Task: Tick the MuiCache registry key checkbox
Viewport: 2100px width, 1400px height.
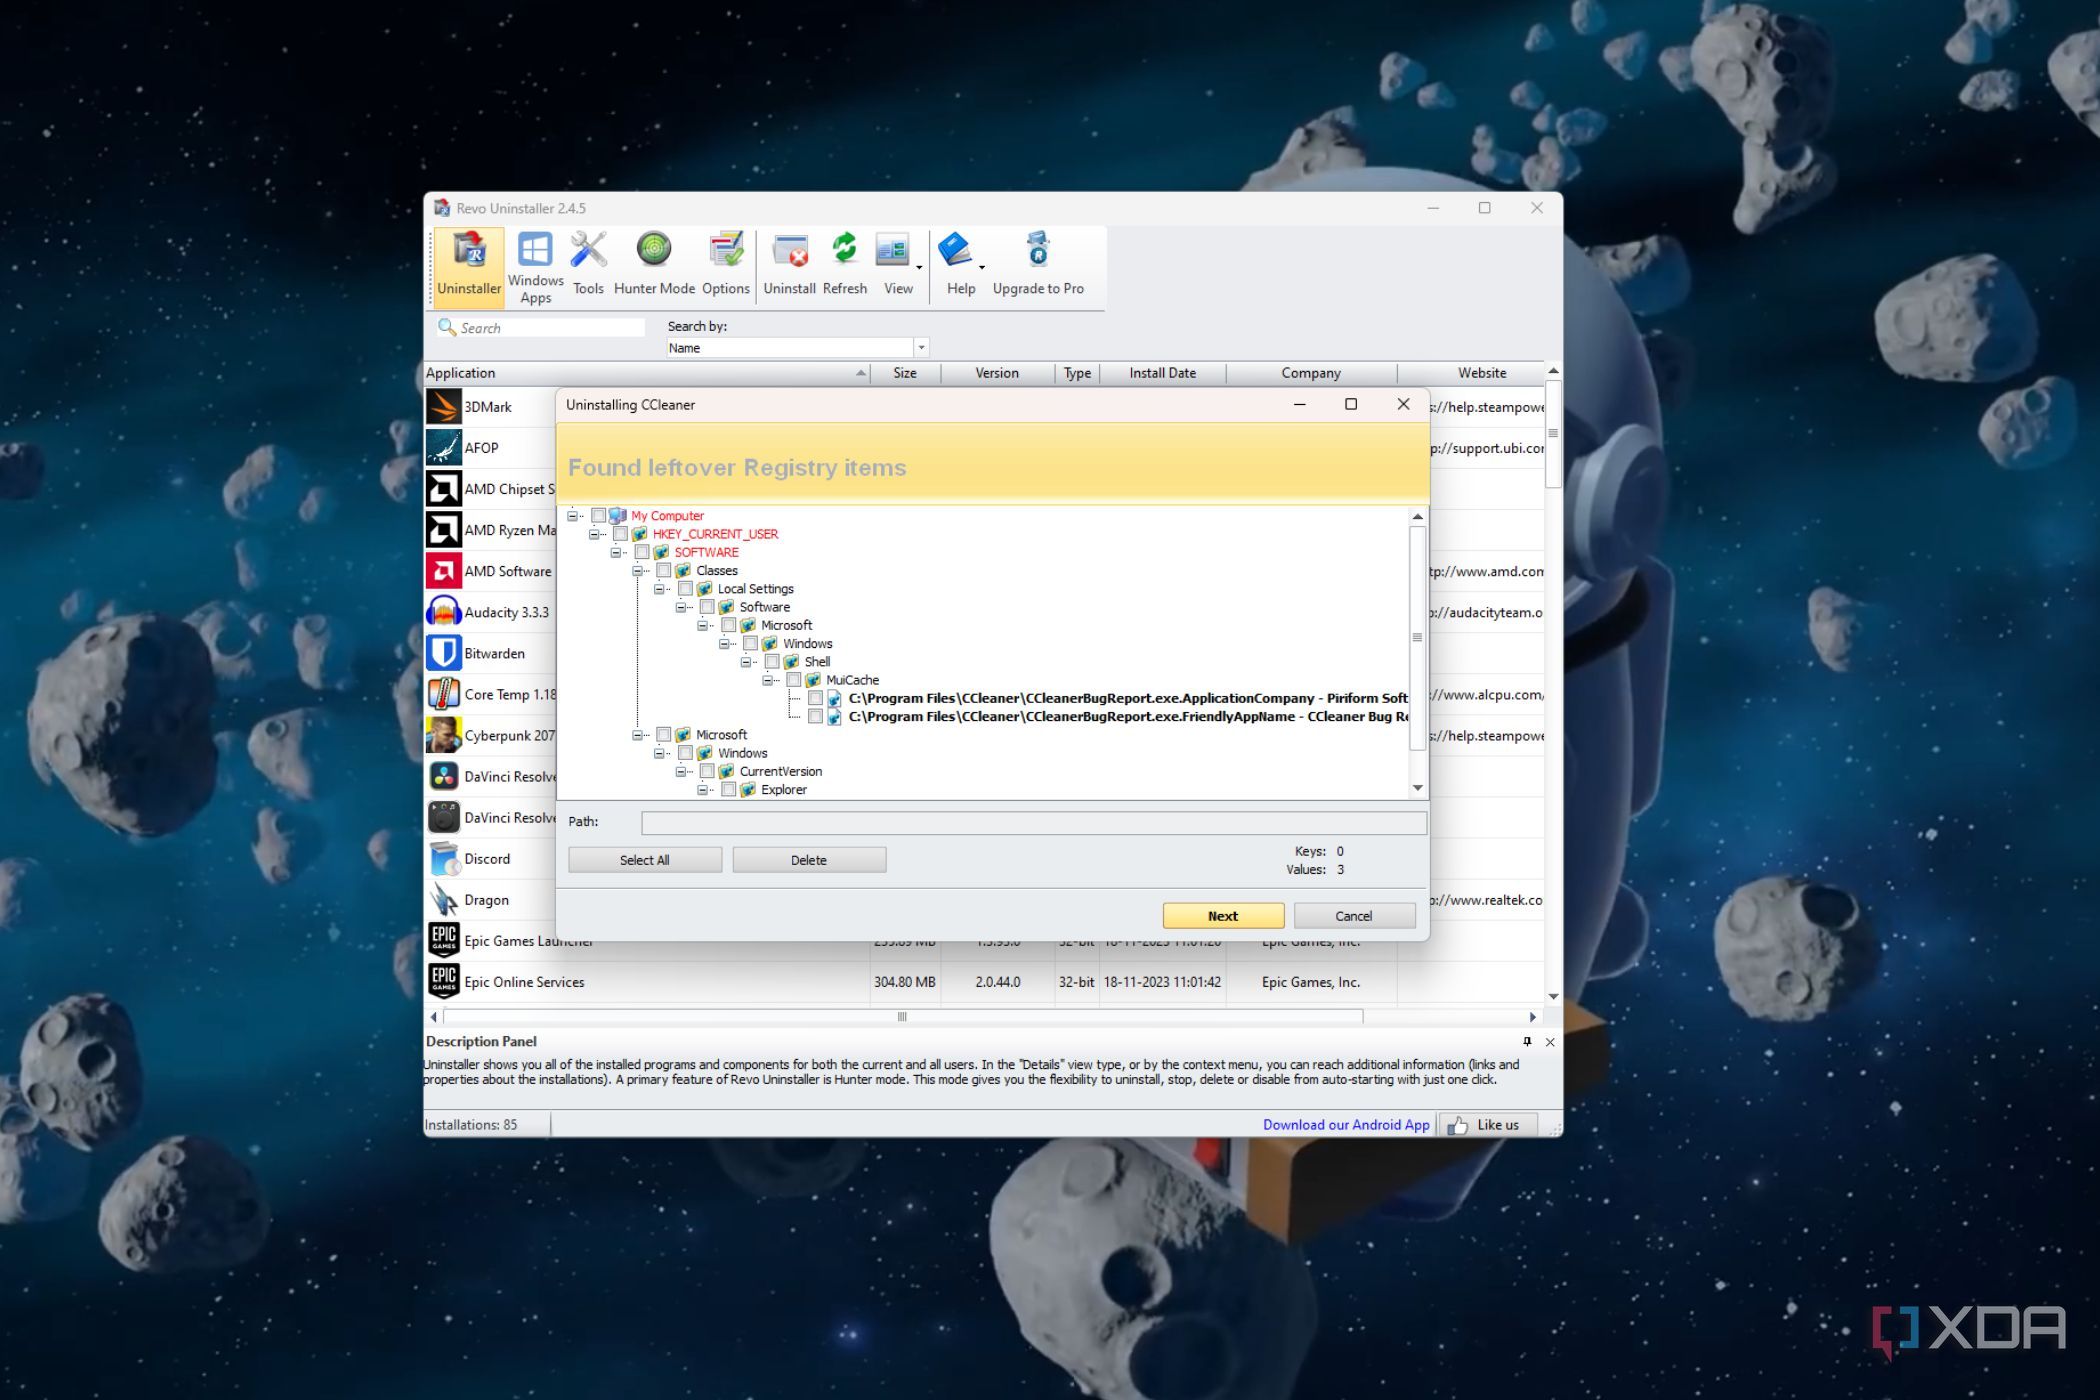Action: 793,680
